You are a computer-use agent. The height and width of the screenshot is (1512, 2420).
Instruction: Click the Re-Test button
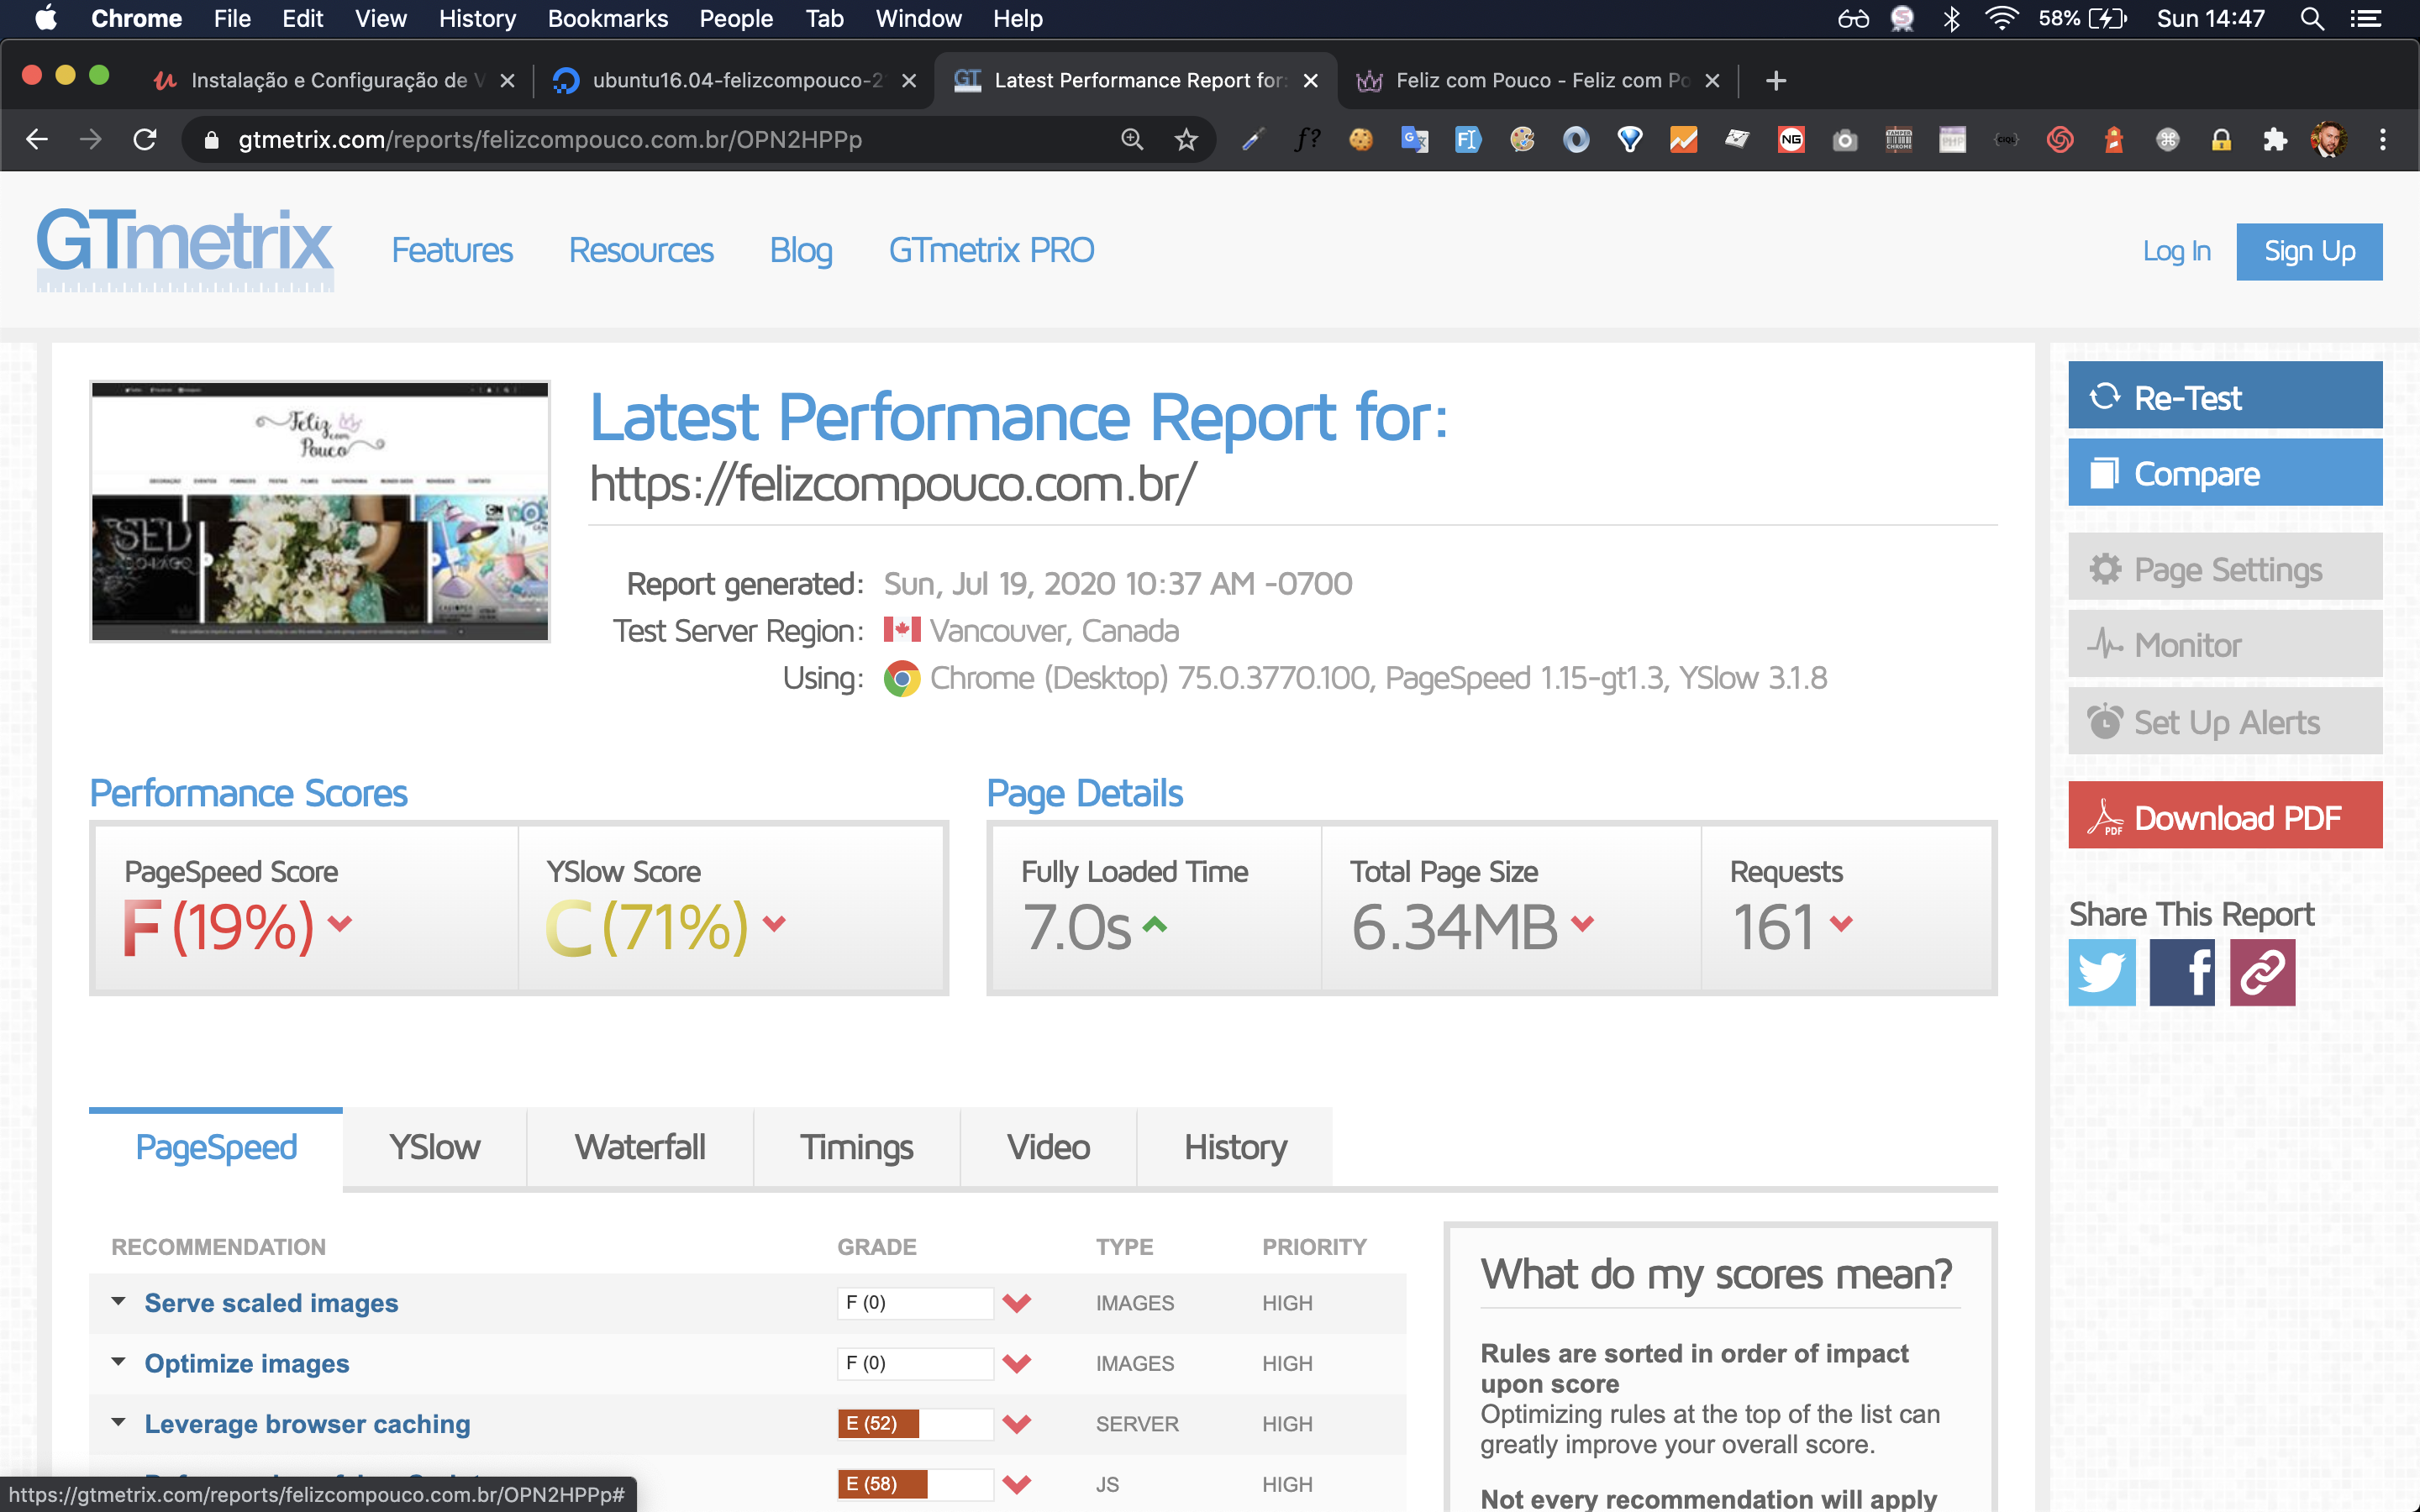2225,396
